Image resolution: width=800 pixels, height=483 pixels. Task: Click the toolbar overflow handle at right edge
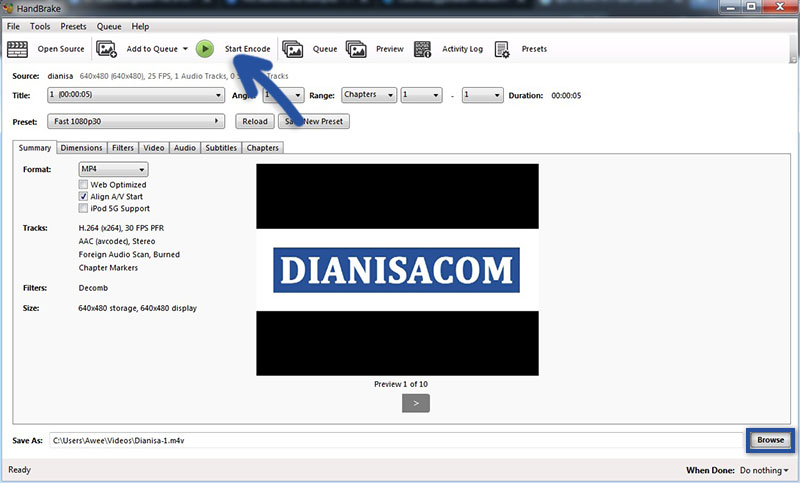coord(793,50)
